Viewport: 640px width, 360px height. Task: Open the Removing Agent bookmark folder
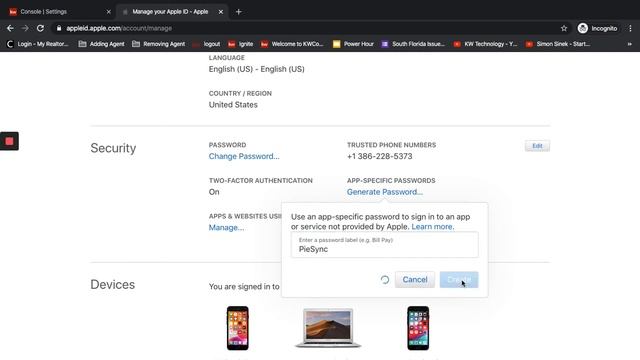(159, 44)
